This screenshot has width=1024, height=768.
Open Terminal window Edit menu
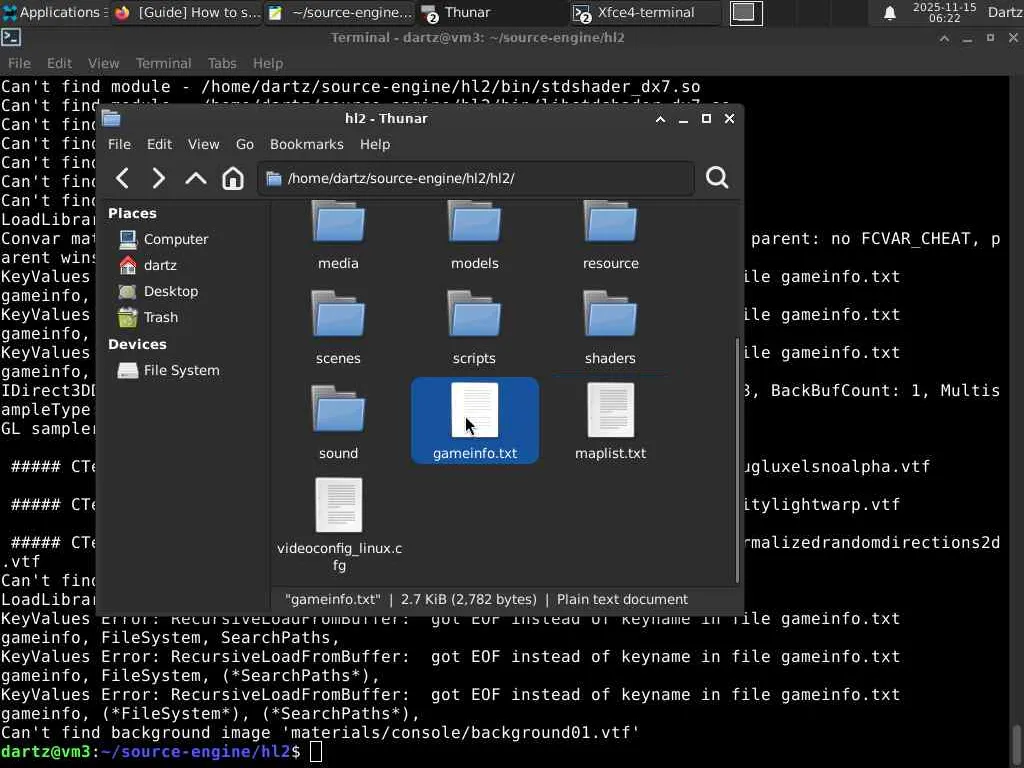[x=59, y=63]
